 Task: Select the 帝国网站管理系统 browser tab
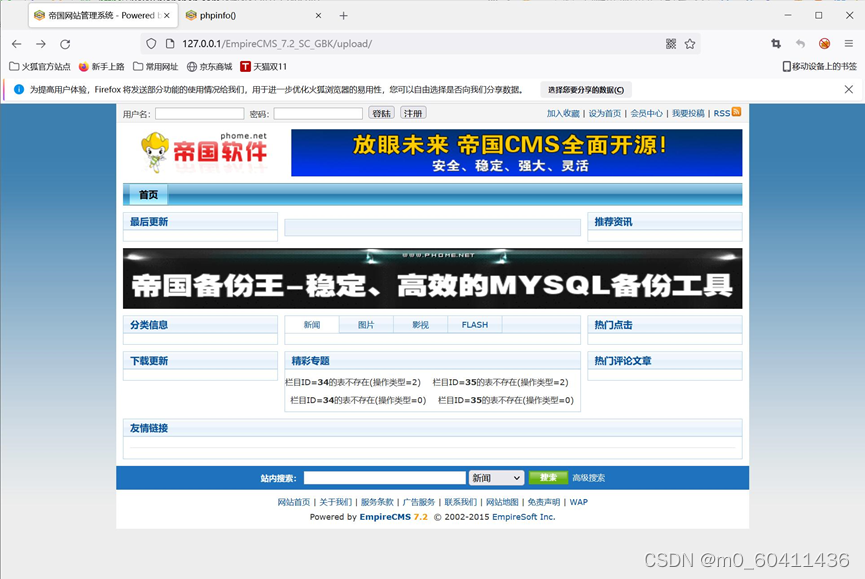[x=103, y=16]
